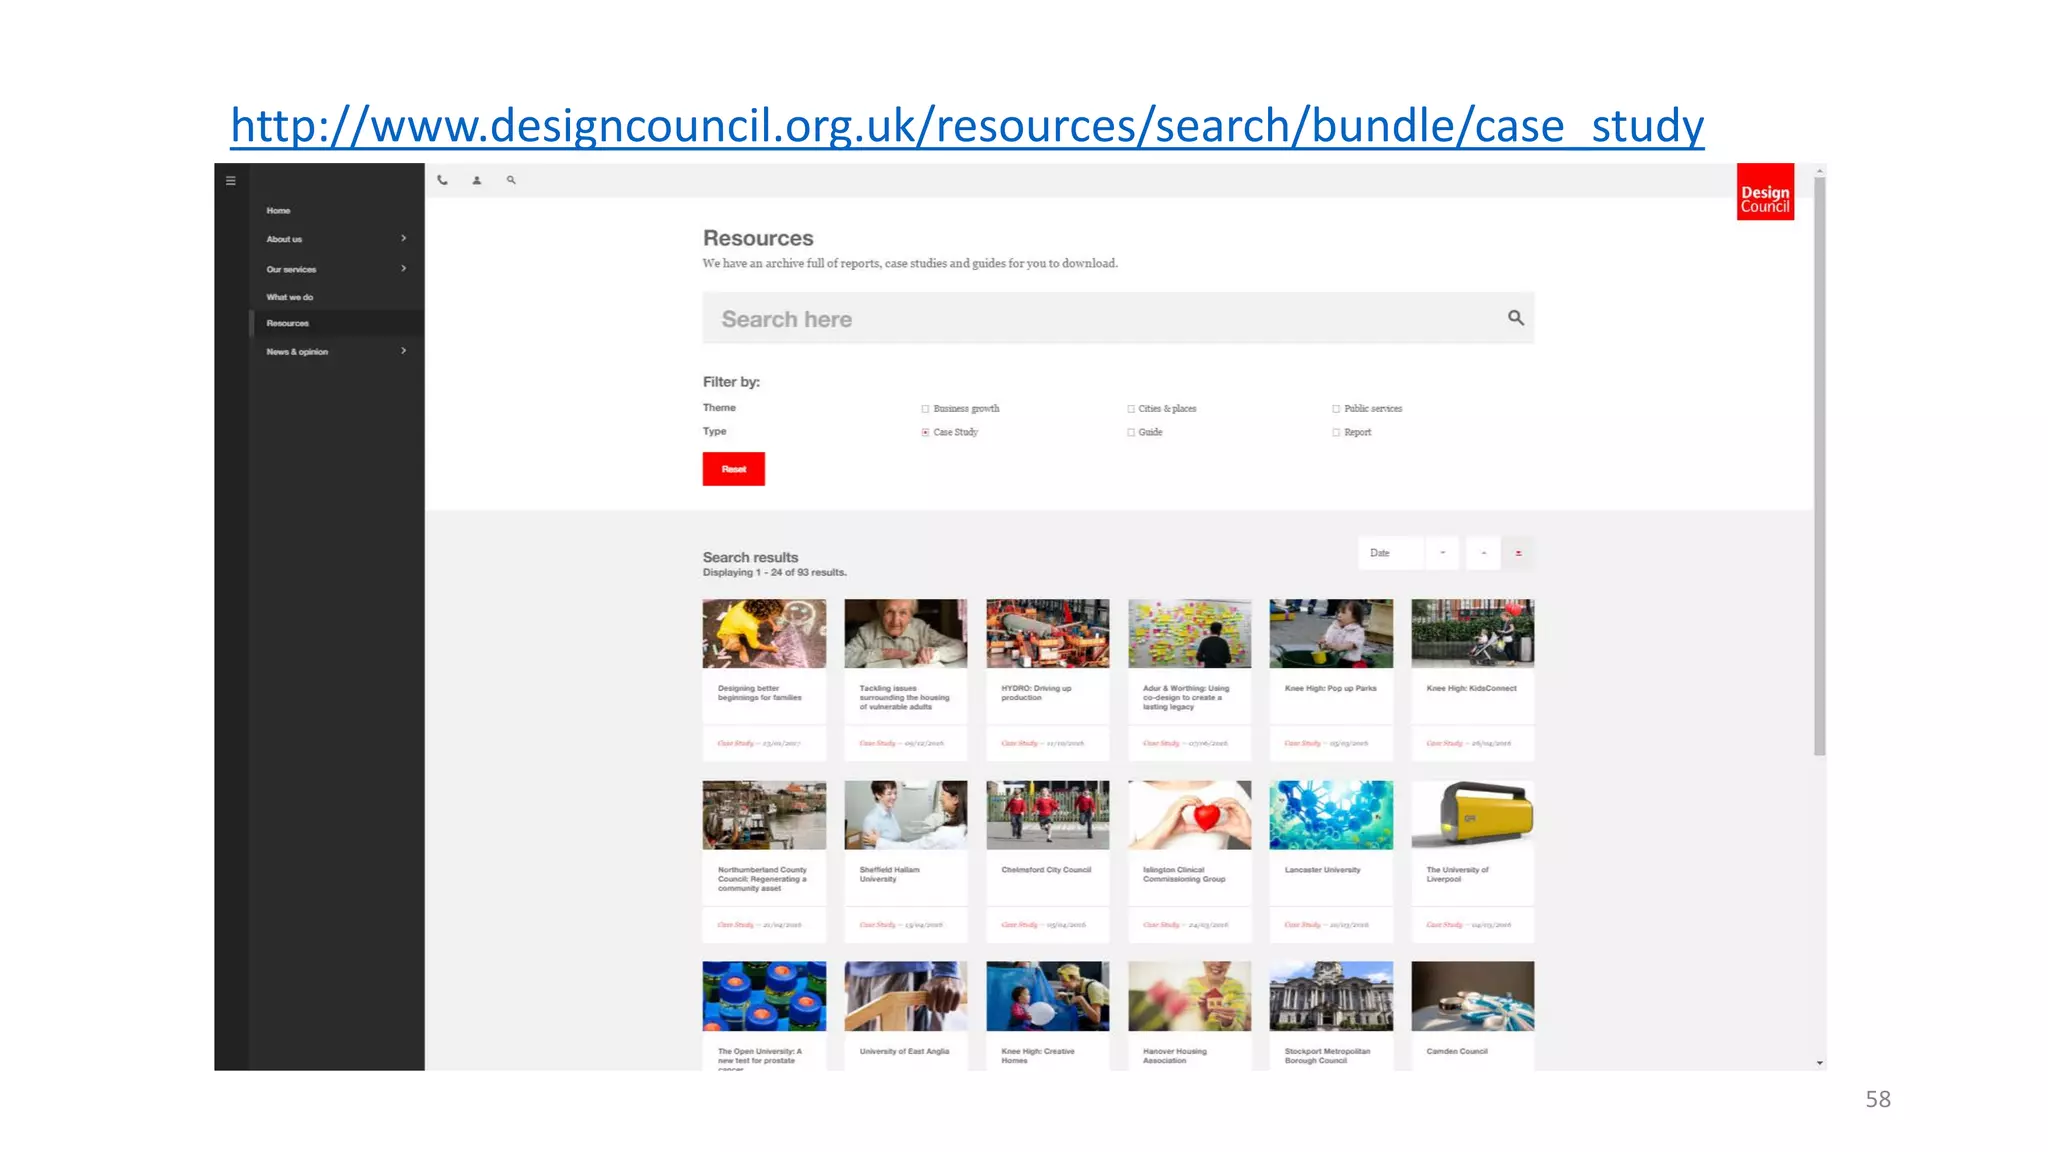This screenshot has height=1152, width=2048.
Task: Open Tackling issues surrounding housing thumbnail
Action: point(905,633)
